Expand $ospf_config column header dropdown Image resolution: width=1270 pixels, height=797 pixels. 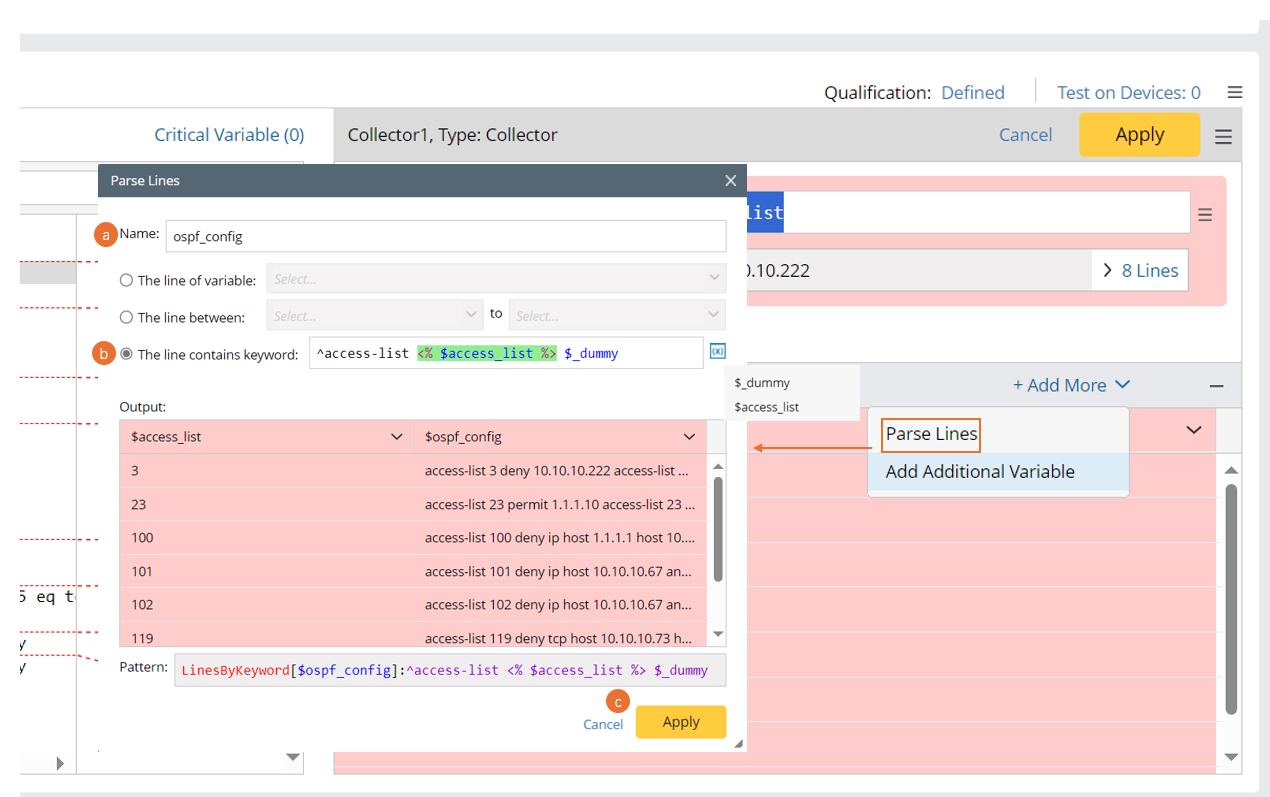tap(689, 437)
